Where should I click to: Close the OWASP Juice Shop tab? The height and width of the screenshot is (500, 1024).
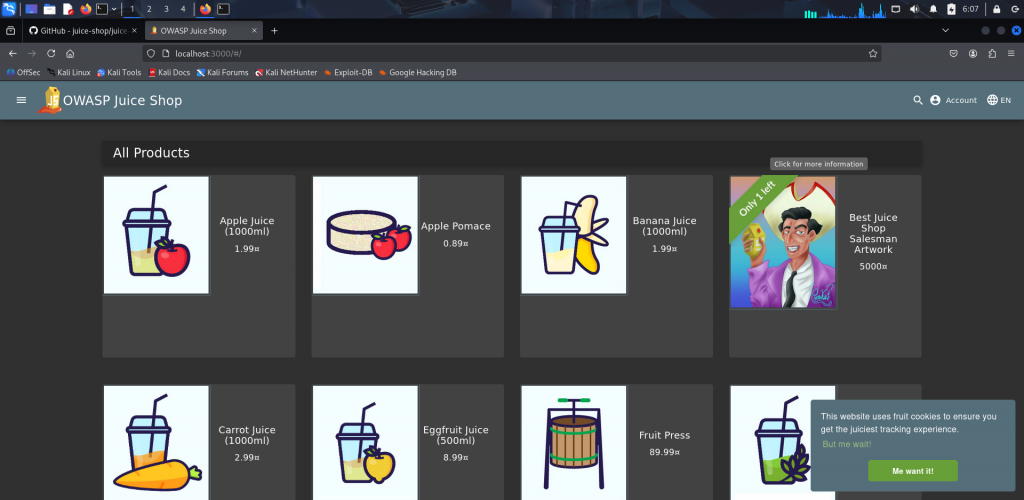tap(255, 31)
